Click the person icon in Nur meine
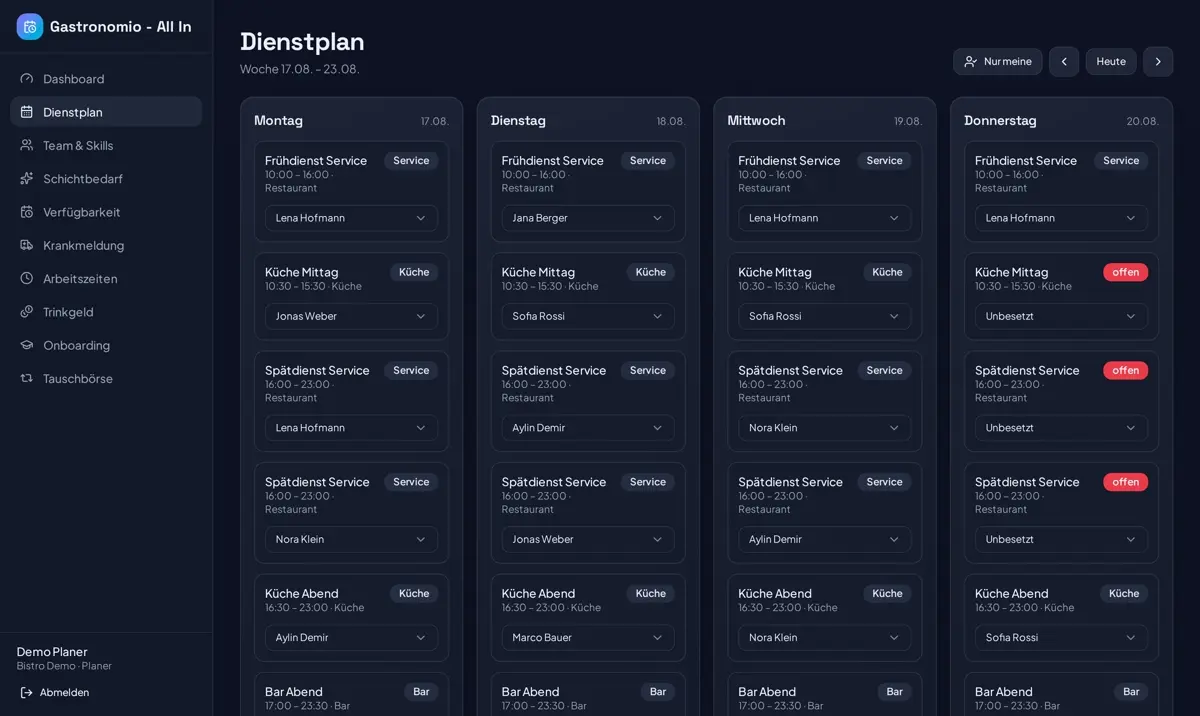Image resolution: width=1200 pixels, height=716 pixels. (970, 62)
